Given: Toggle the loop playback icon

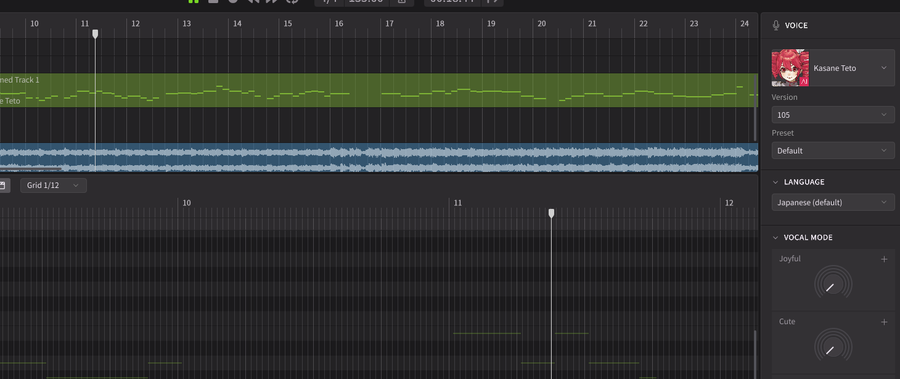Looking at the screenshot, I should tap(292, 2).
